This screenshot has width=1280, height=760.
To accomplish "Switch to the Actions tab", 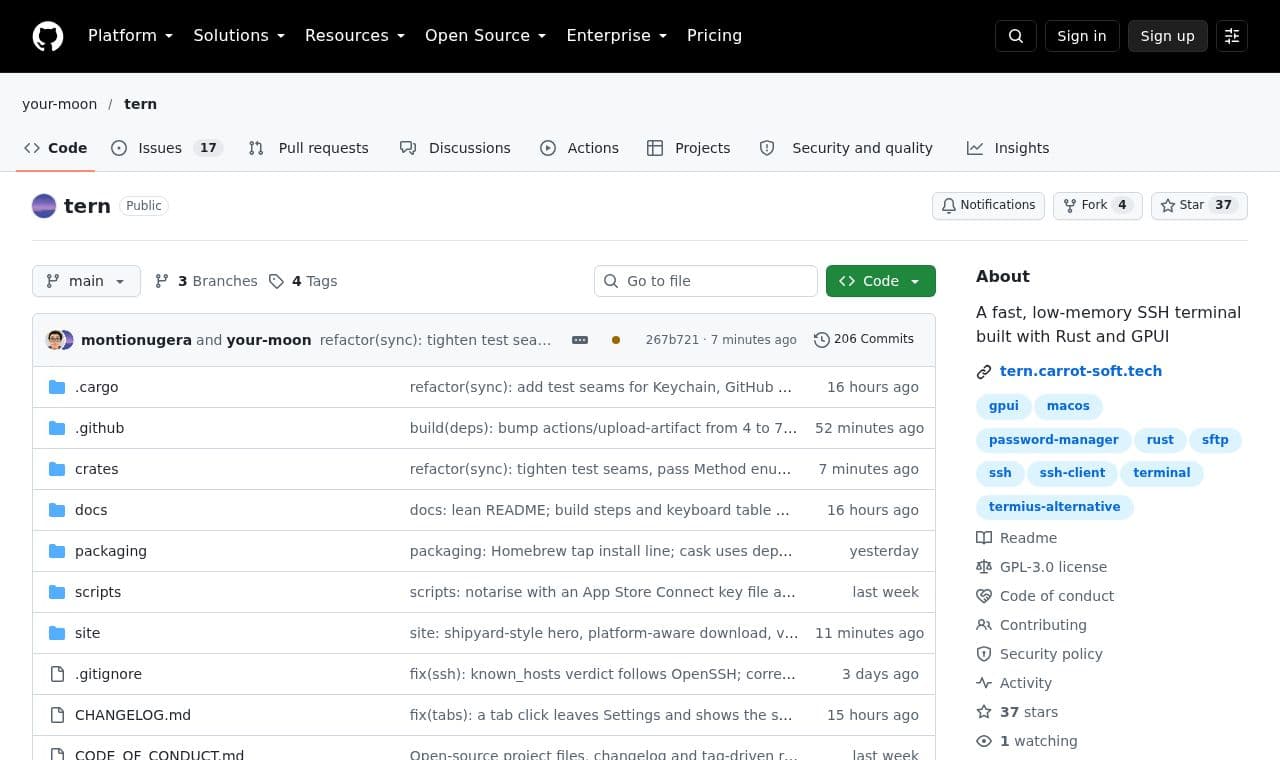I will (580, 148).
